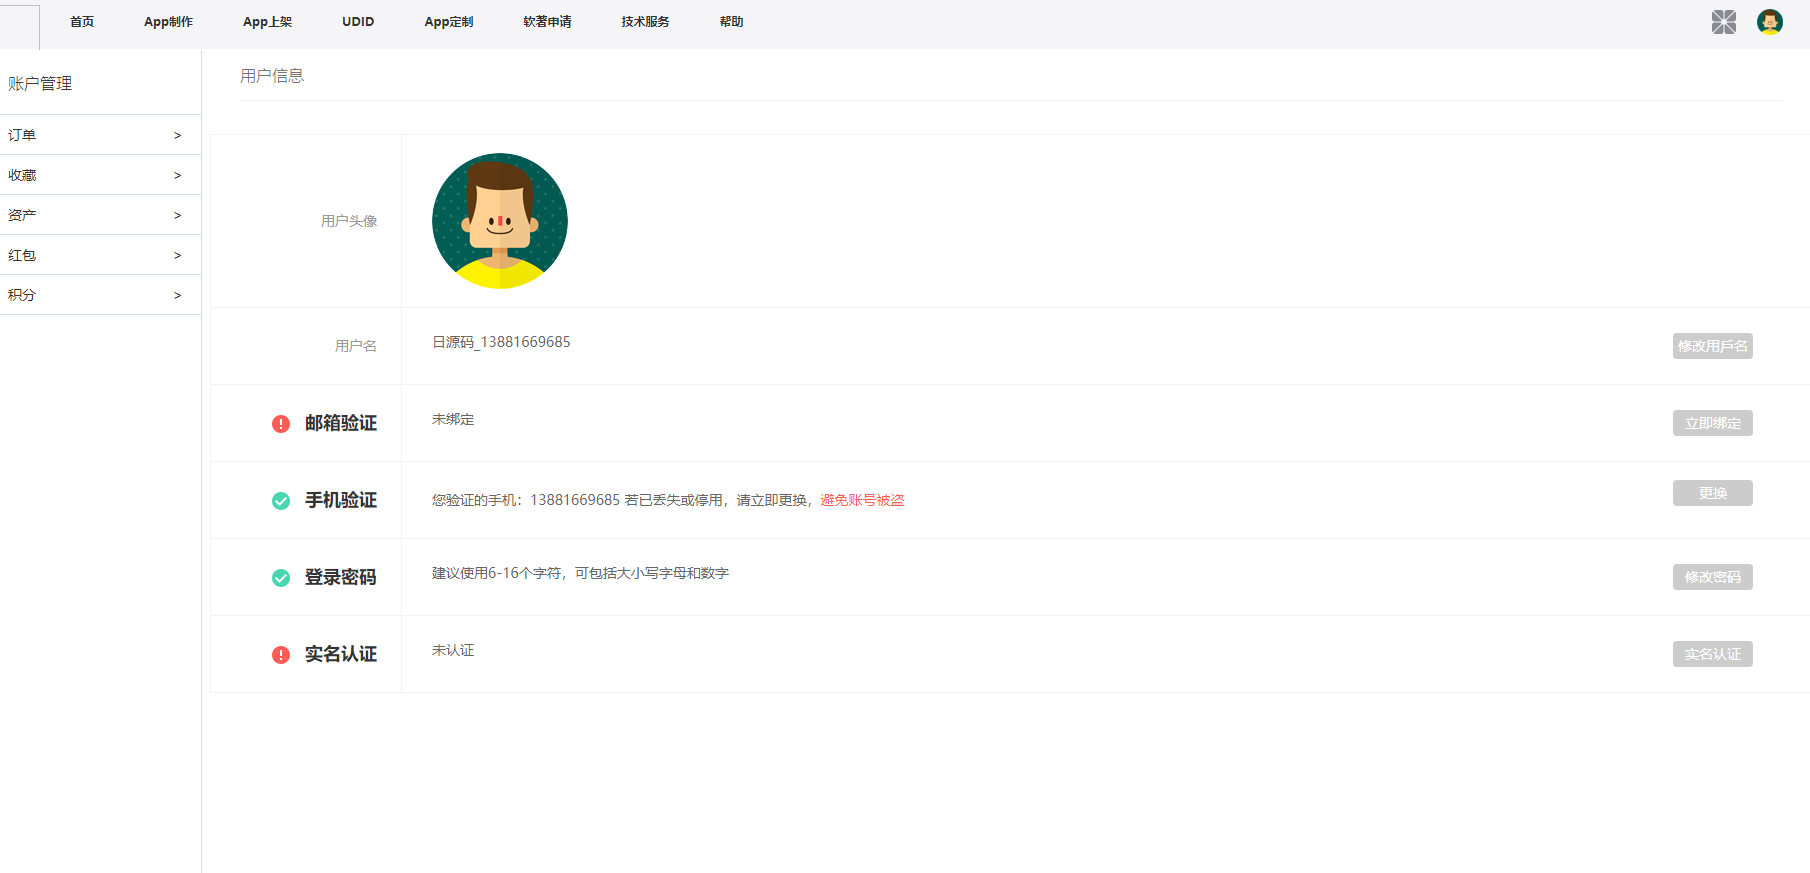Open the 软著申请 menu item
Image resolution: width=1810 pixels, height=873 pixels.
(x=547, y=22)
